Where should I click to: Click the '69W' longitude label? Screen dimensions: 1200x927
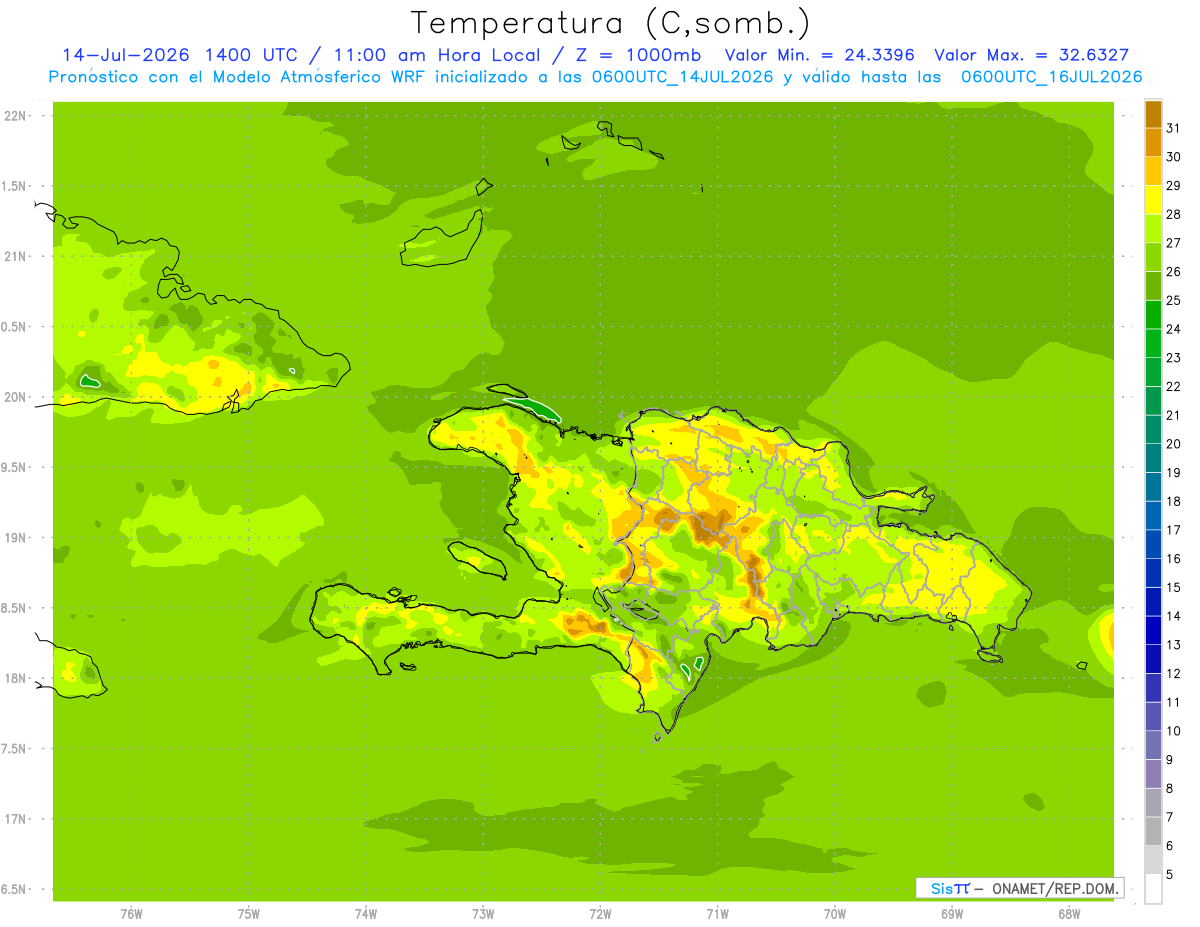(952, 914)
